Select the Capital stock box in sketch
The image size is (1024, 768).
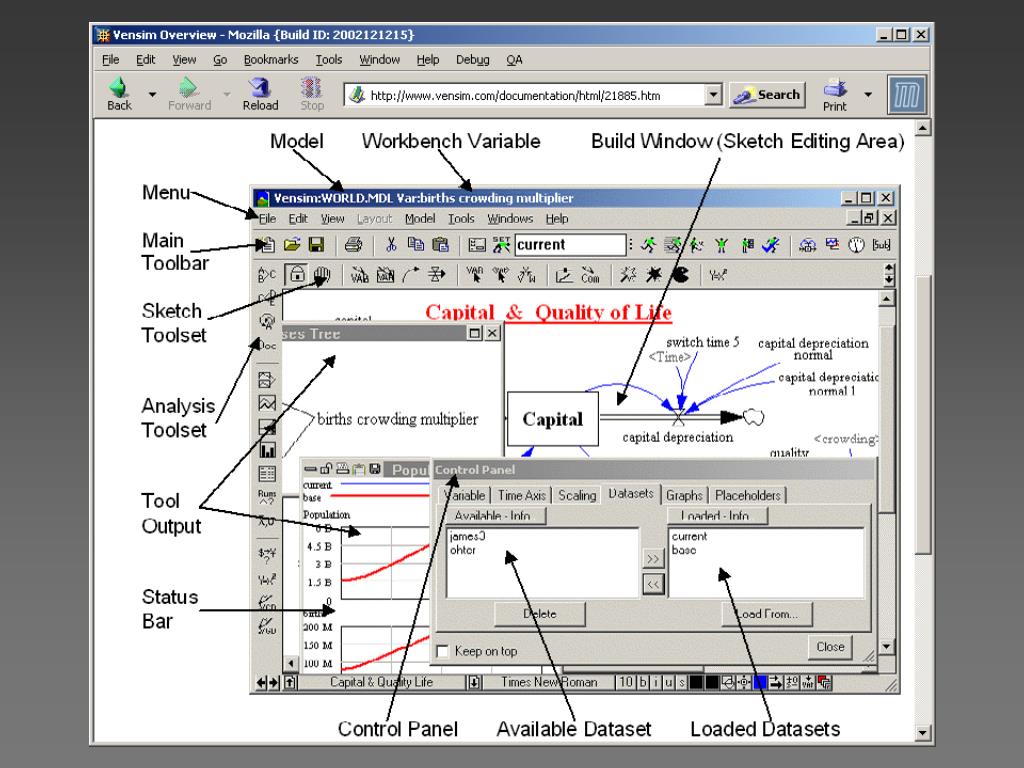[552, 419]
